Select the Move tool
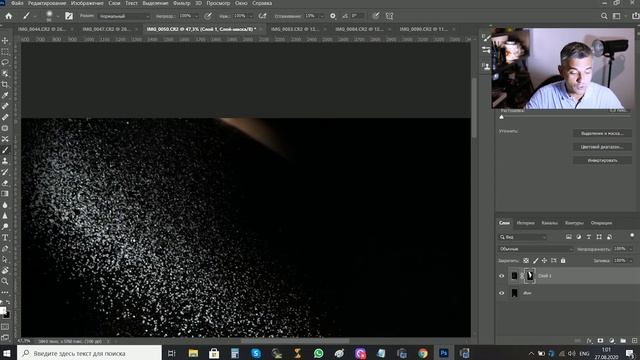The width and height of the screenshot is (640, 360). (x=5, y=40)
